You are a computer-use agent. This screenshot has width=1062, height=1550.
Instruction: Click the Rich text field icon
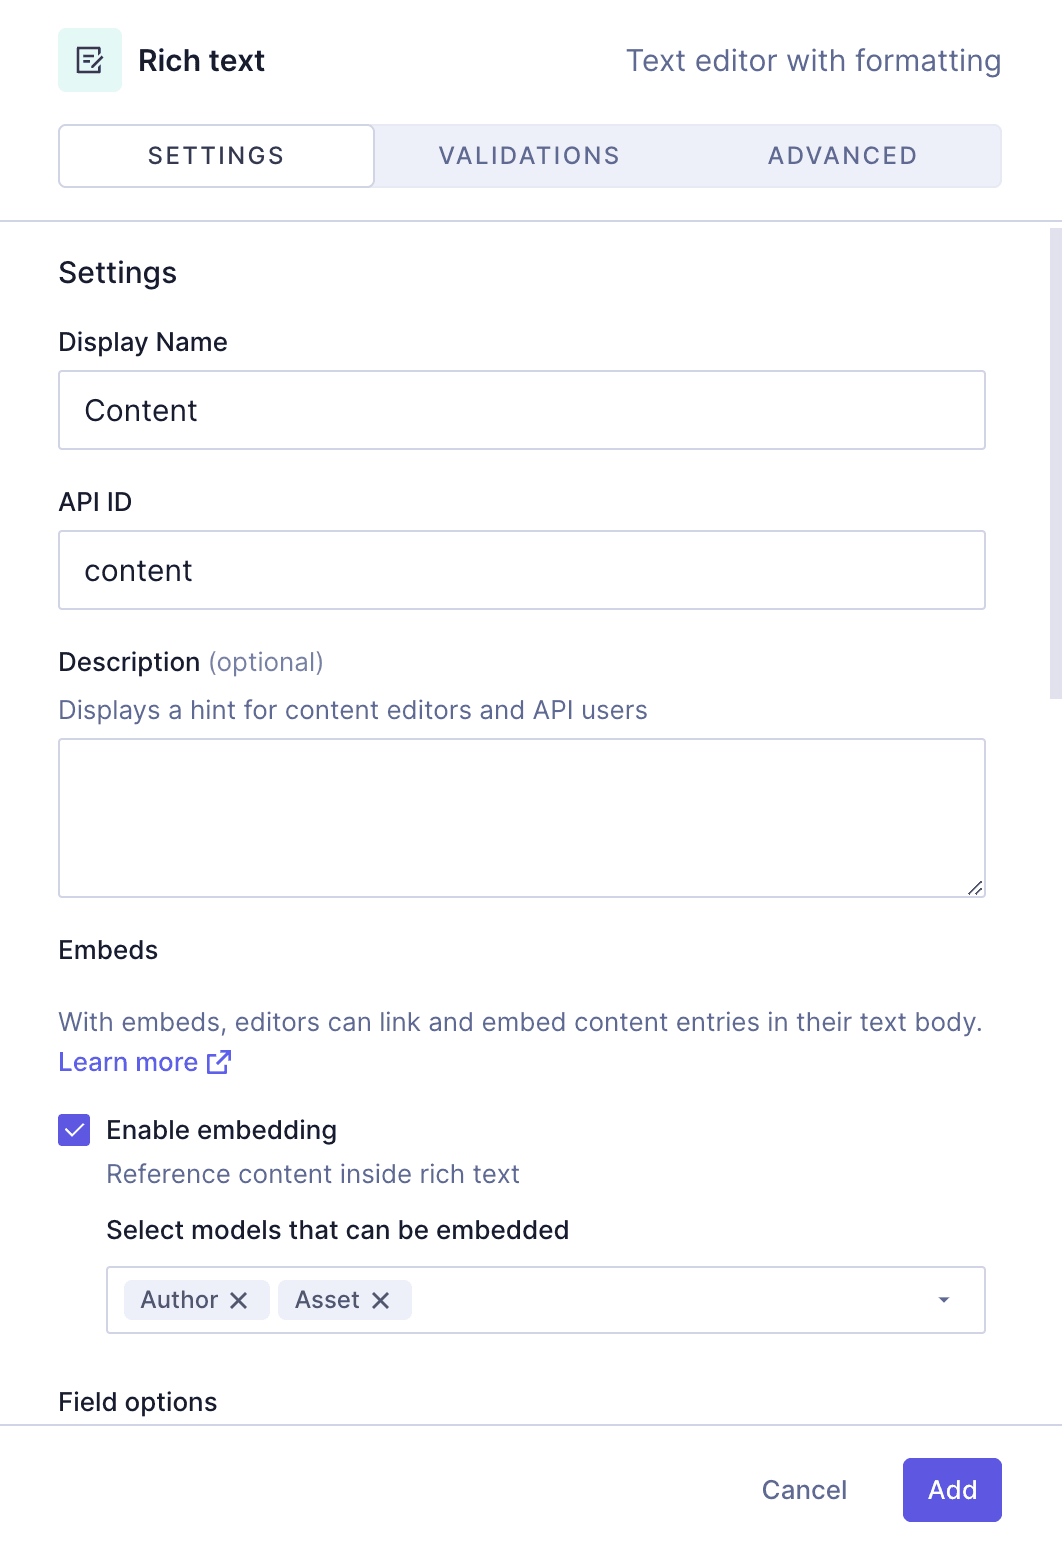coord(89,60)
